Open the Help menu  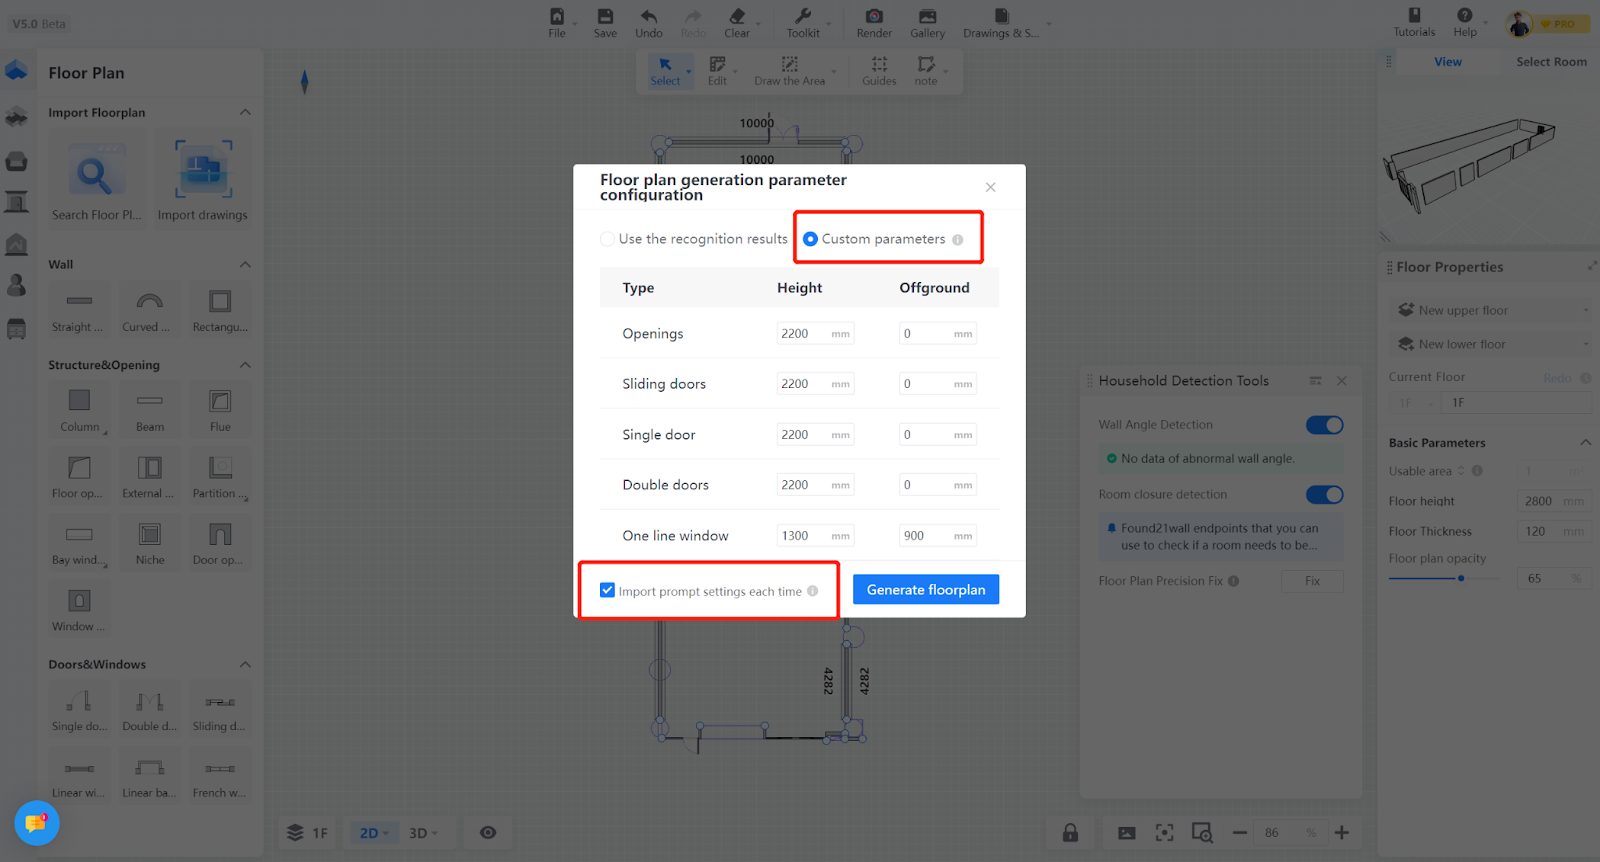coord(1465,22)
